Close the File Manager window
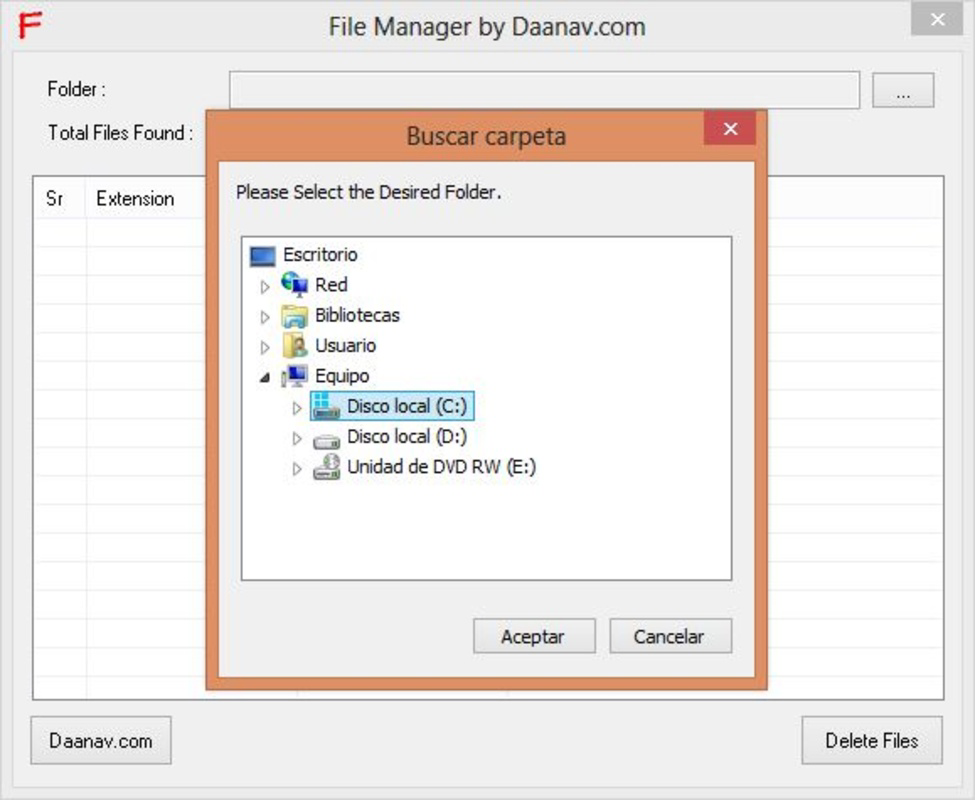The image size is (975, 800). pos(938,19)
